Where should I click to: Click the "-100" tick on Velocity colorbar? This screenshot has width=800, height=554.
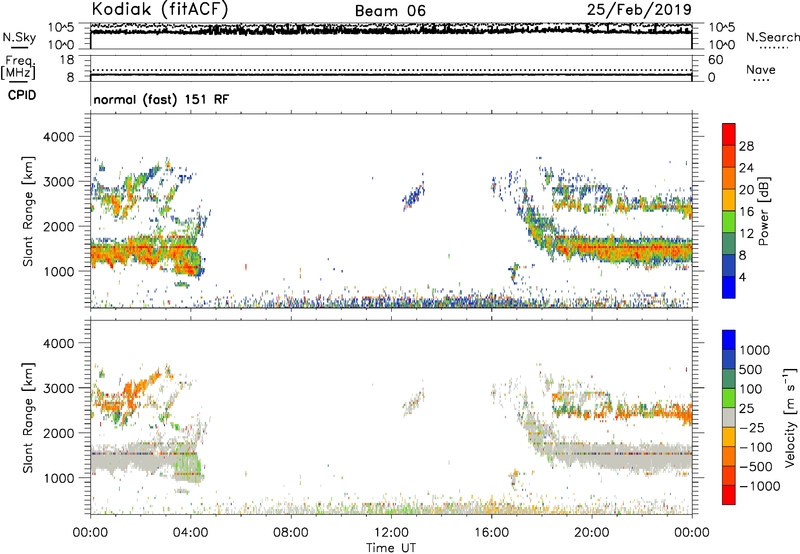tap(756, 447)
